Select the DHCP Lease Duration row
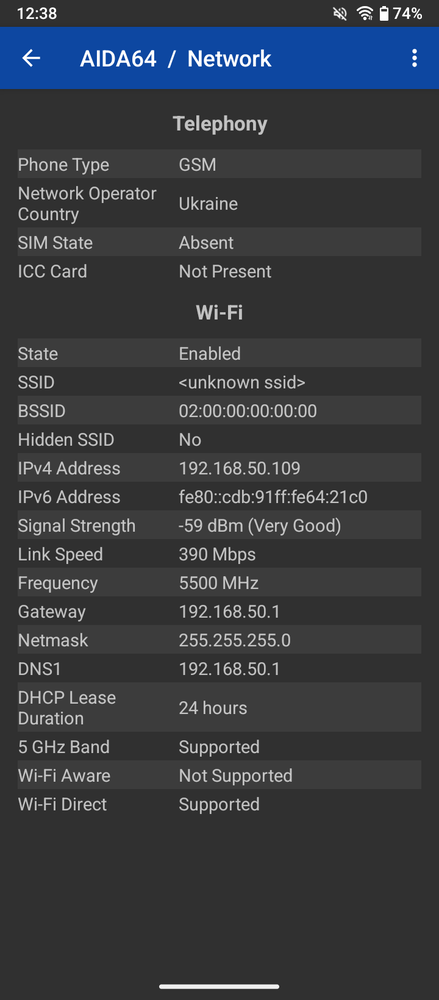This screenshot has width=439, height=1000. pyautogui.click(x=220, y=707)
